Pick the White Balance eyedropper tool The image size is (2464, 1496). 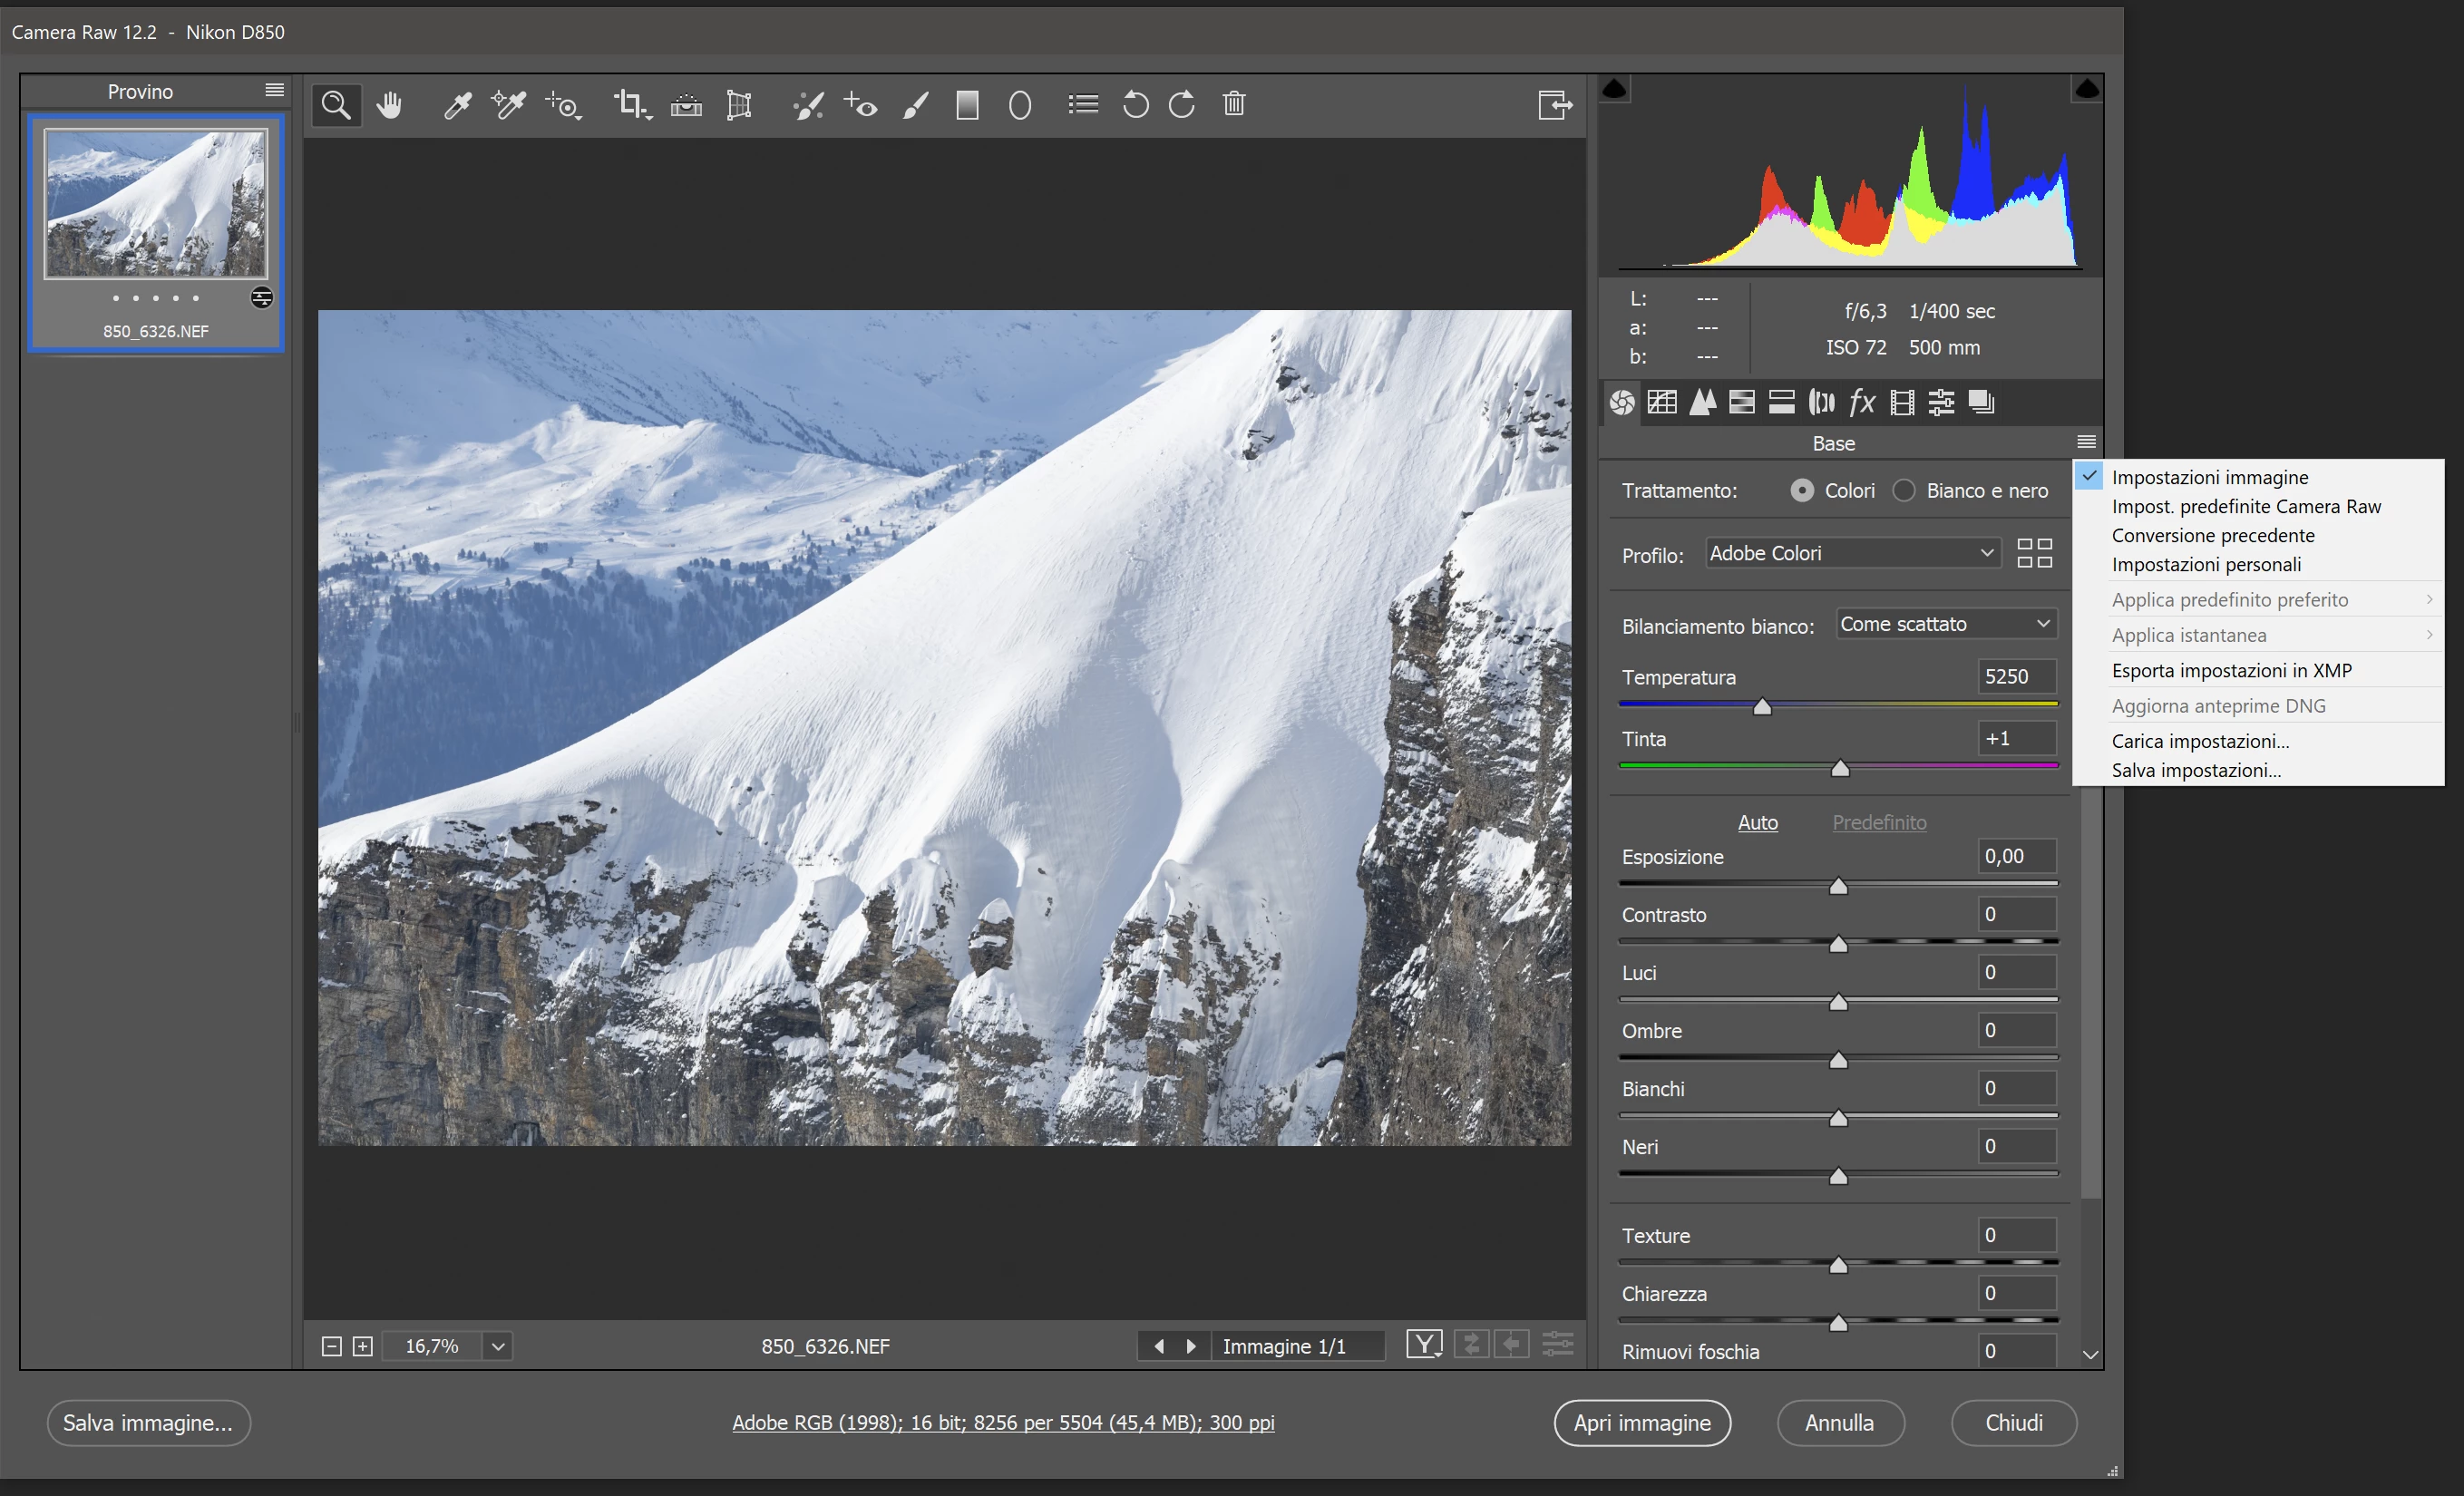457,105
